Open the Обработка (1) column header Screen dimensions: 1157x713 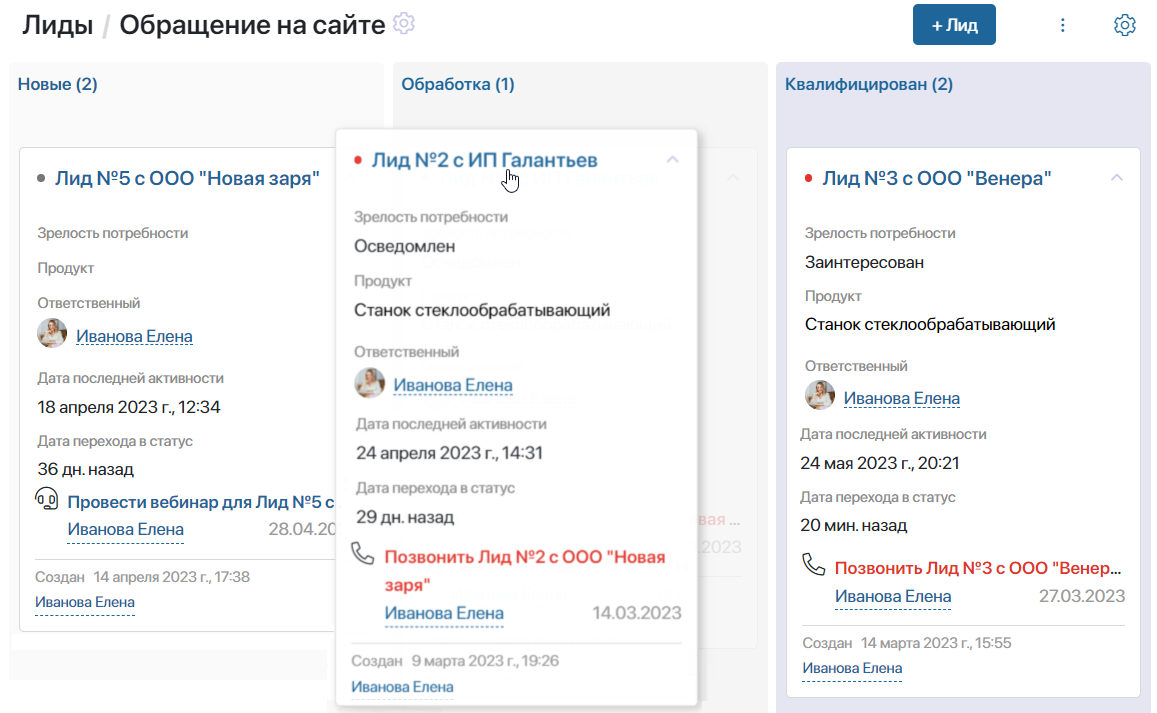point(457,84)
